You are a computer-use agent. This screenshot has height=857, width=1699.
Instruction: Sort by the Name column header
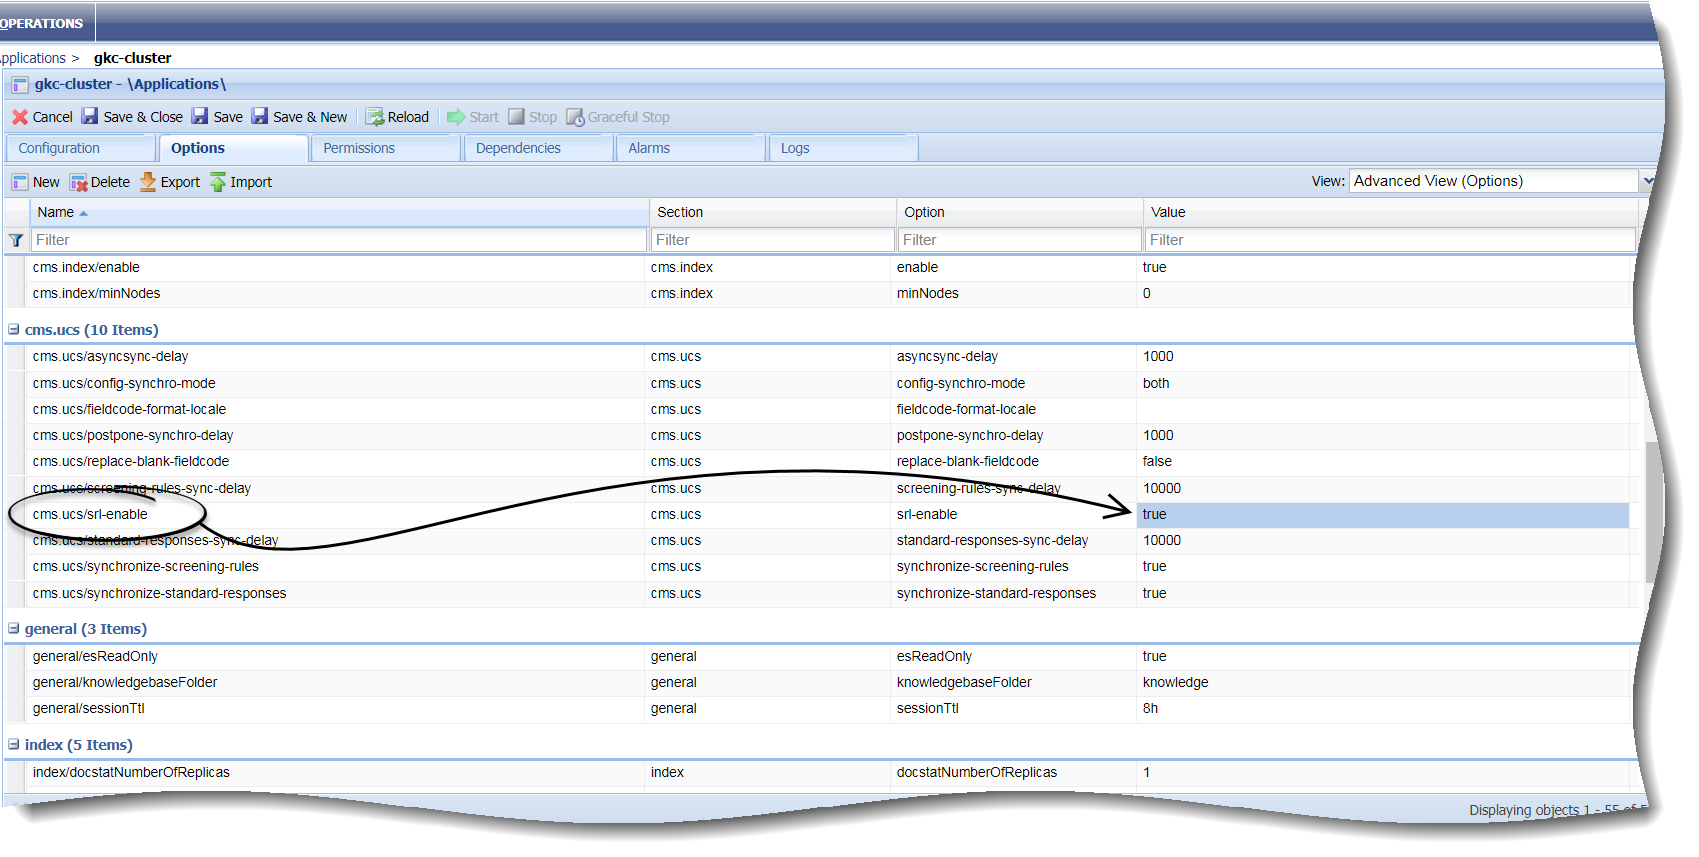[56, 212]
